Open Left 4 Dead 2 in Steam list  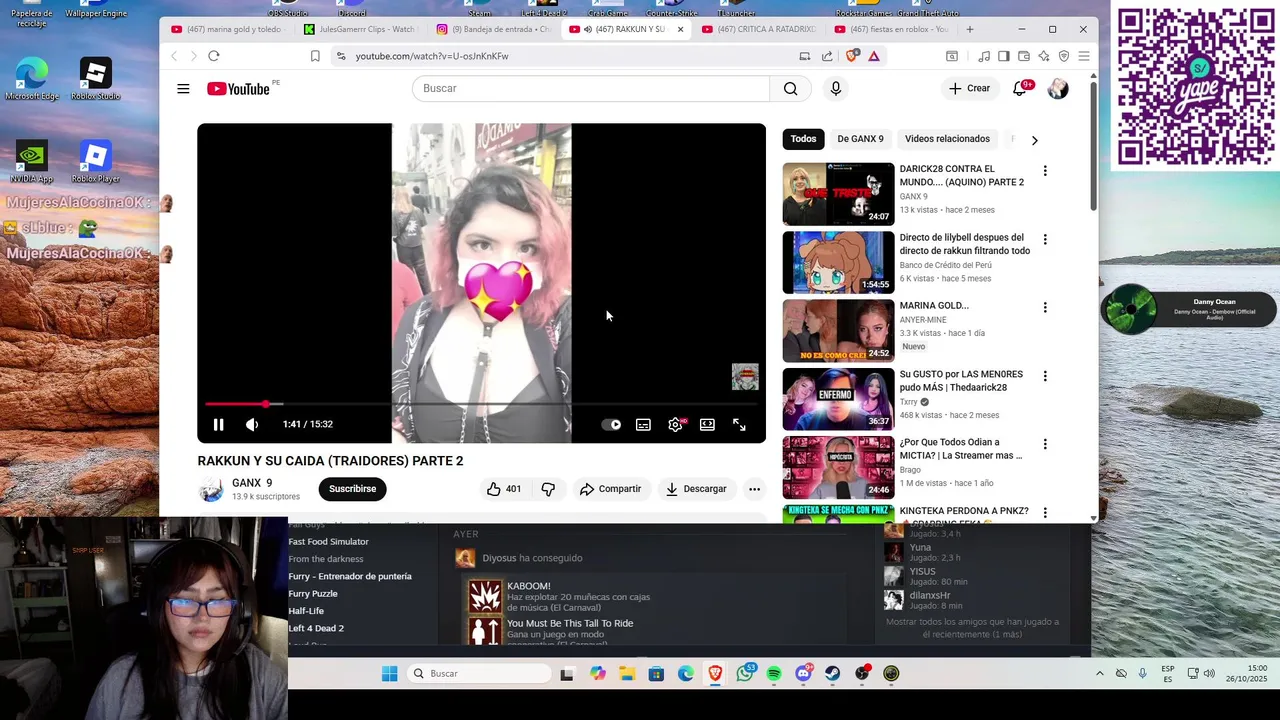(x=316, y=628)
